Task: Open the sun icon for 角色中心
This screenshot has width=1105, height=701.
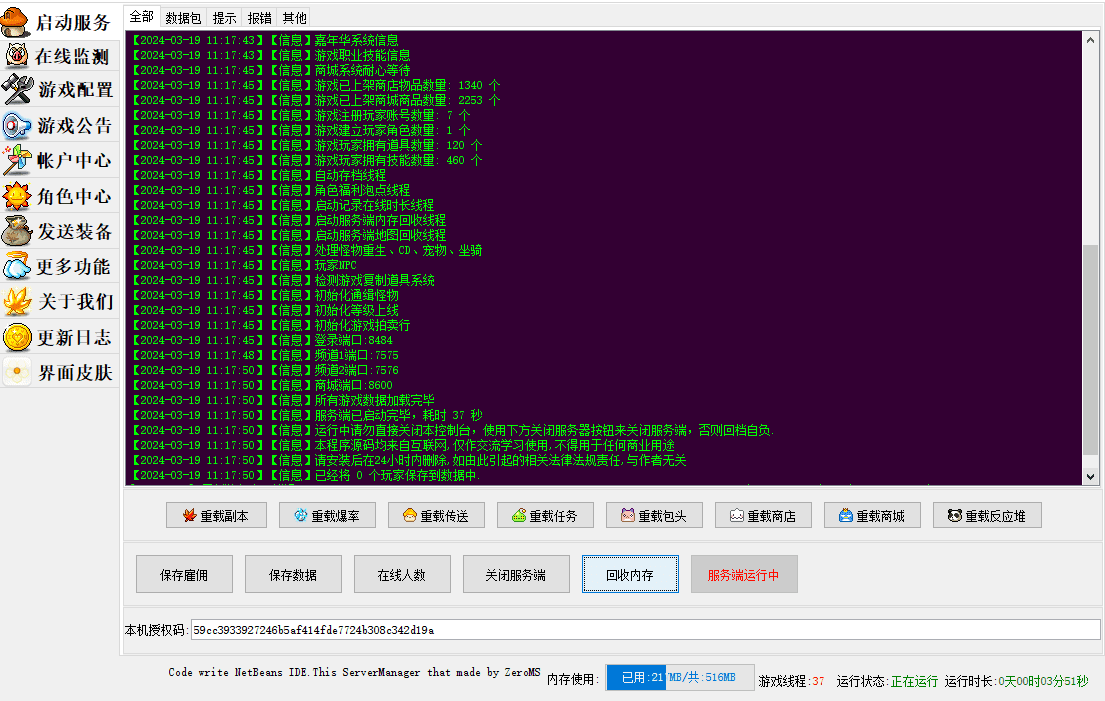Action: coord(16,196)
